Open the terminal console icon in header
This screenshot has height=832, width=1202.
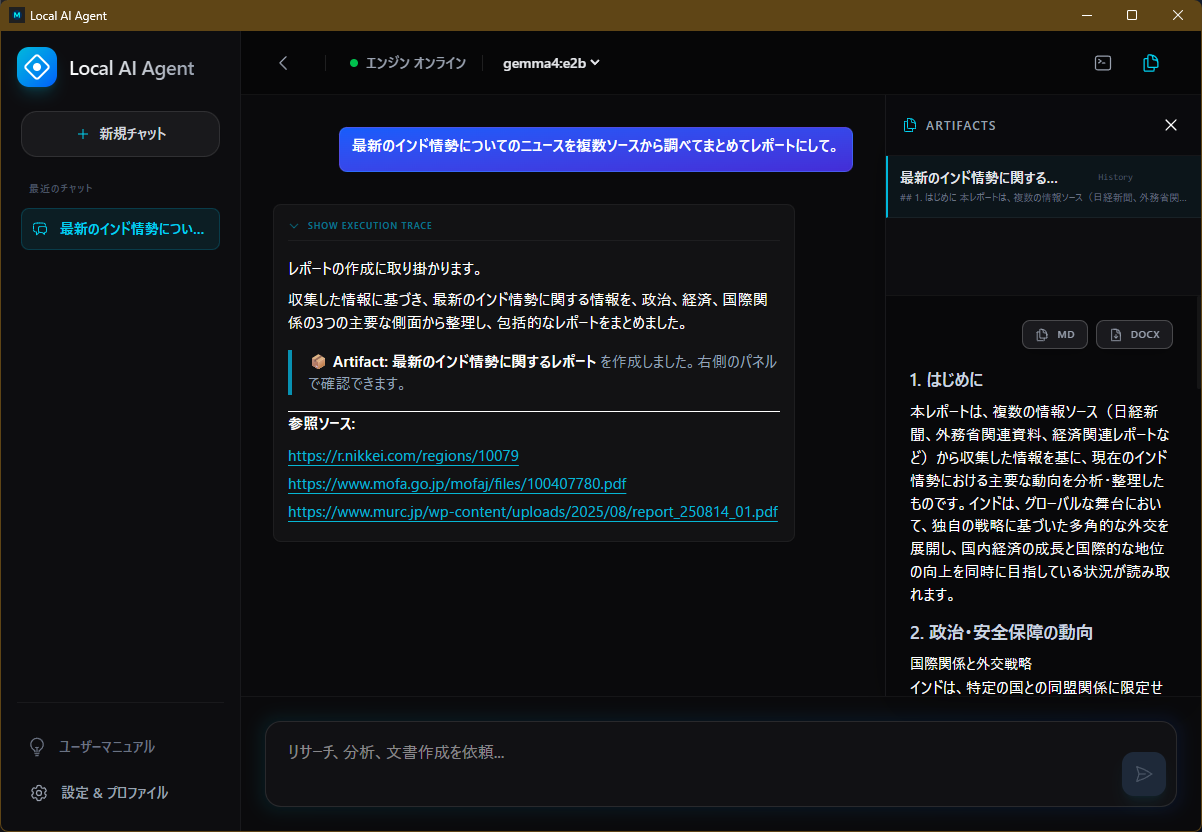point(1103,63)
